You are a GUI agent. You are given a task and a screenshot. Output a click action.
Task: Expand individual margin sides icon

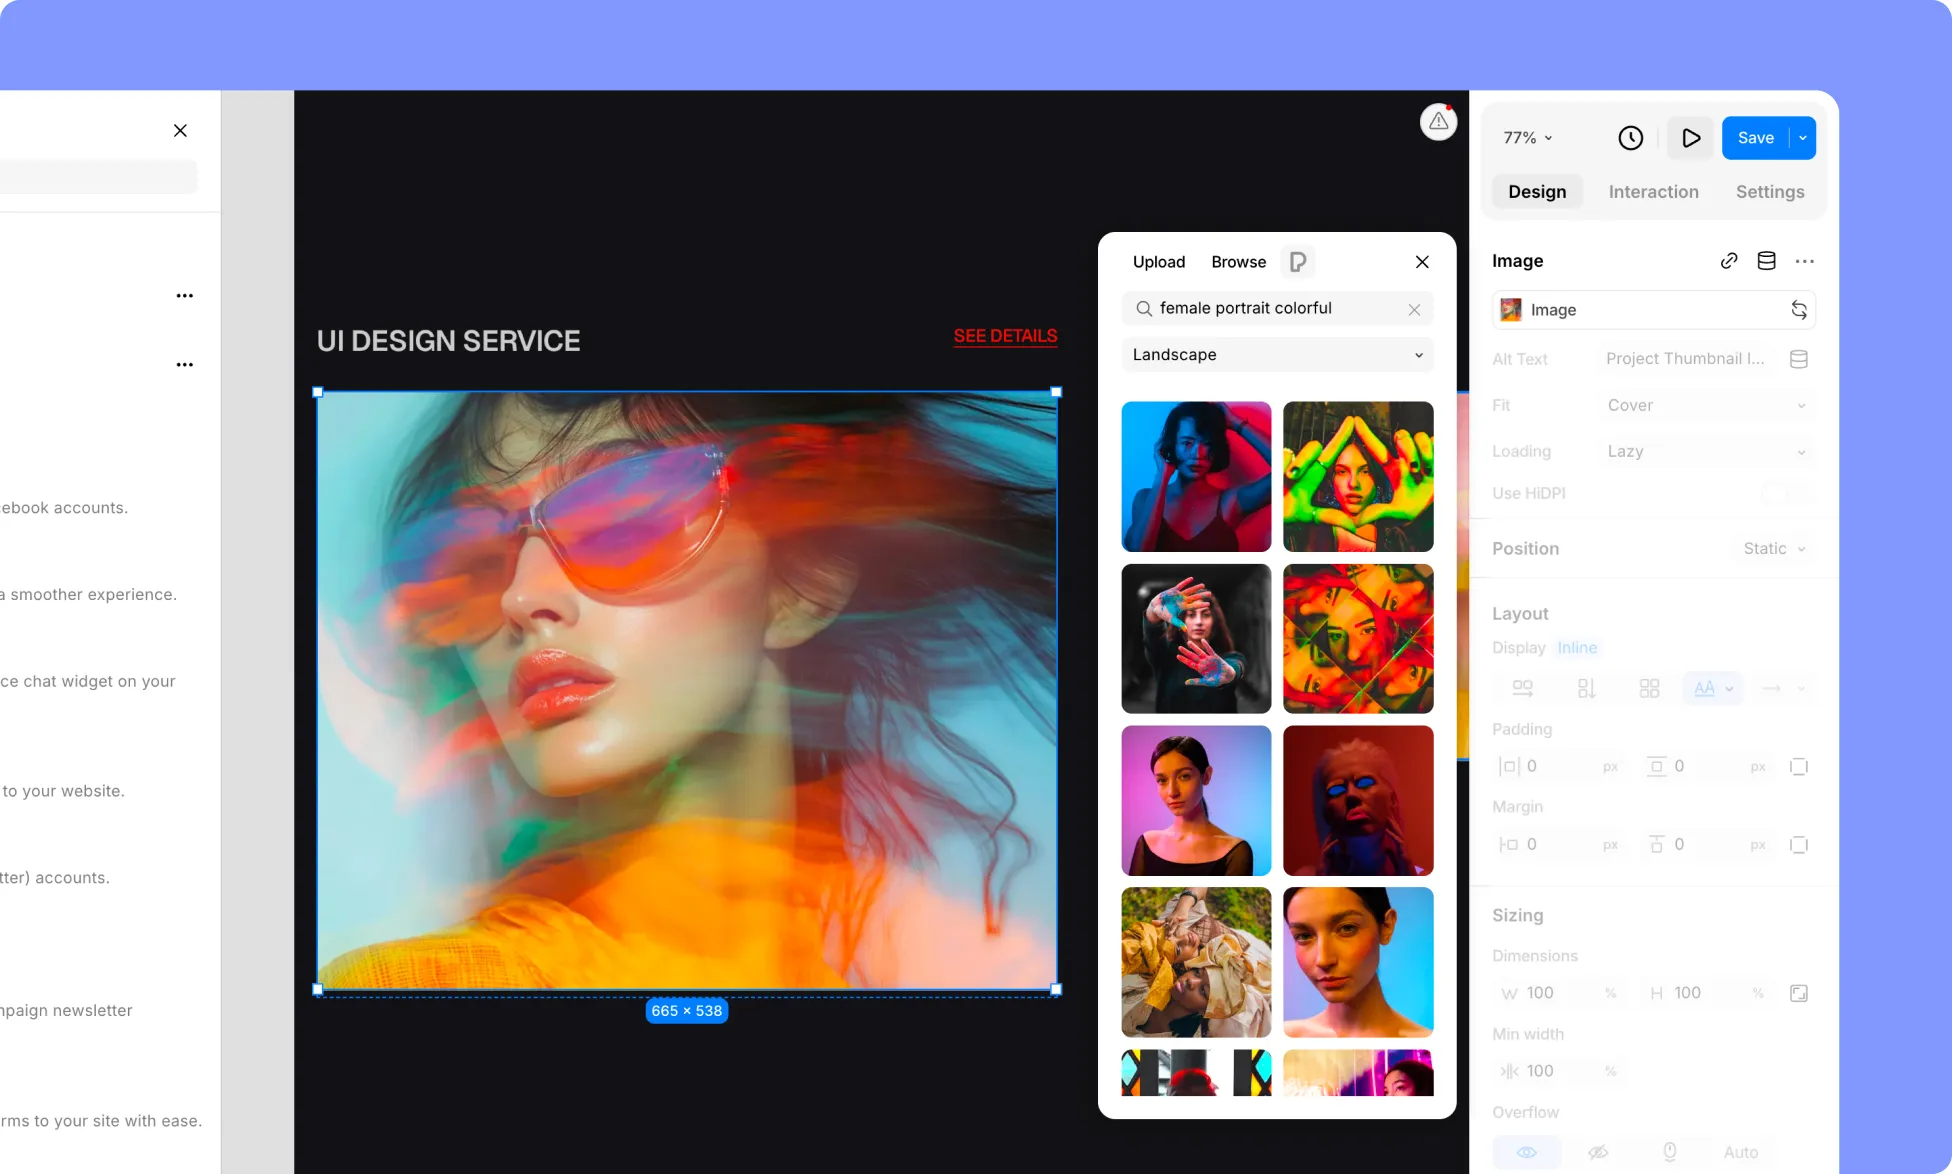(x=1798, y=845)
